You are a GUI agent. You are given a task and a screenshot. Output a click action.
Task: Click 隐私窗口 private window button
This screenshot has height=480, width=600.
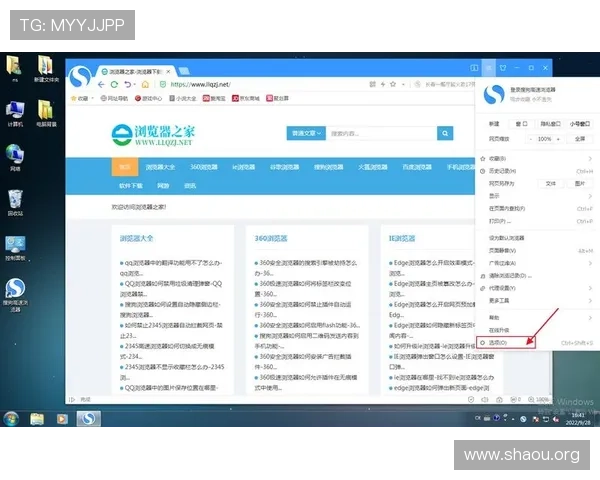pos(550,124)
